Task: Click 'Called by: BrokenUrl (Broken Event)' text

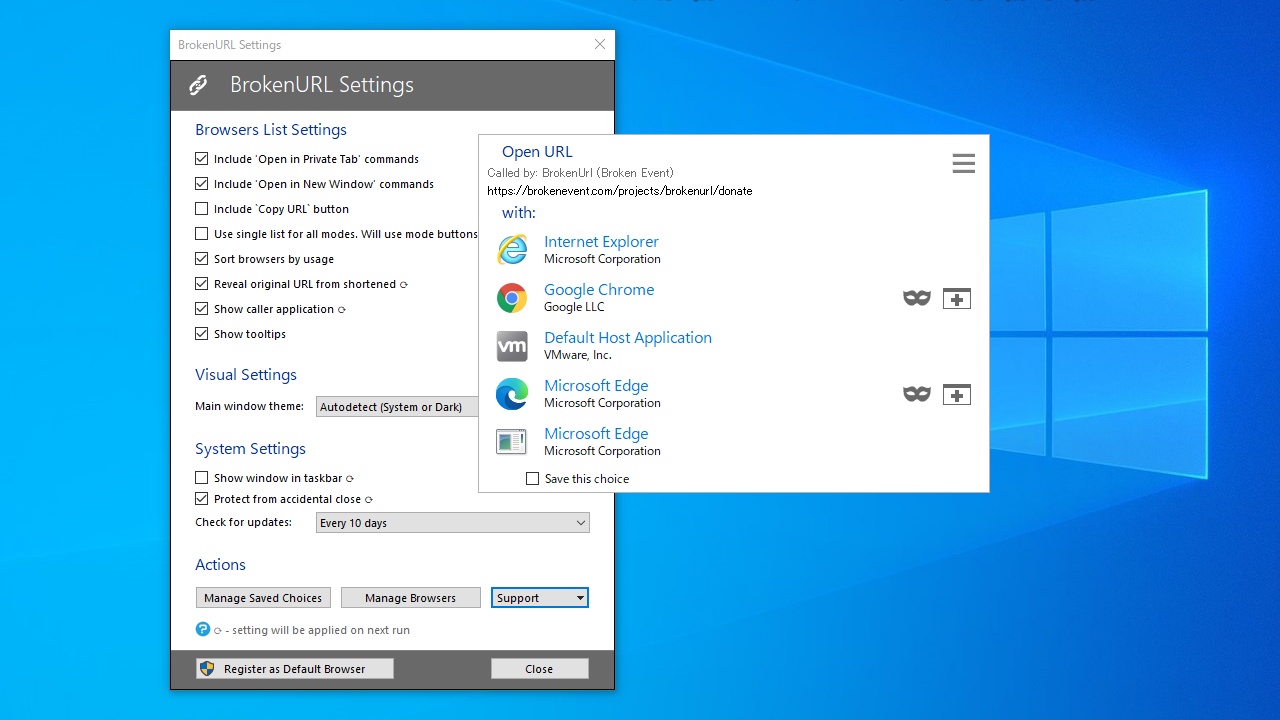Action: [x=580, y=173]
